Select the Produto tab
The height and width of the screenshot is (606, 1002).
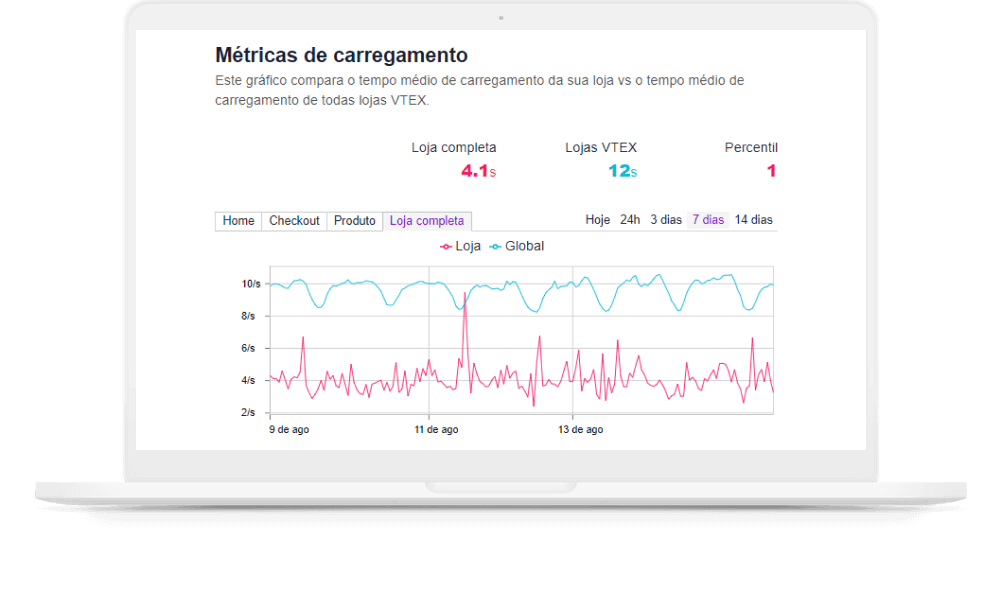[355, 221]
